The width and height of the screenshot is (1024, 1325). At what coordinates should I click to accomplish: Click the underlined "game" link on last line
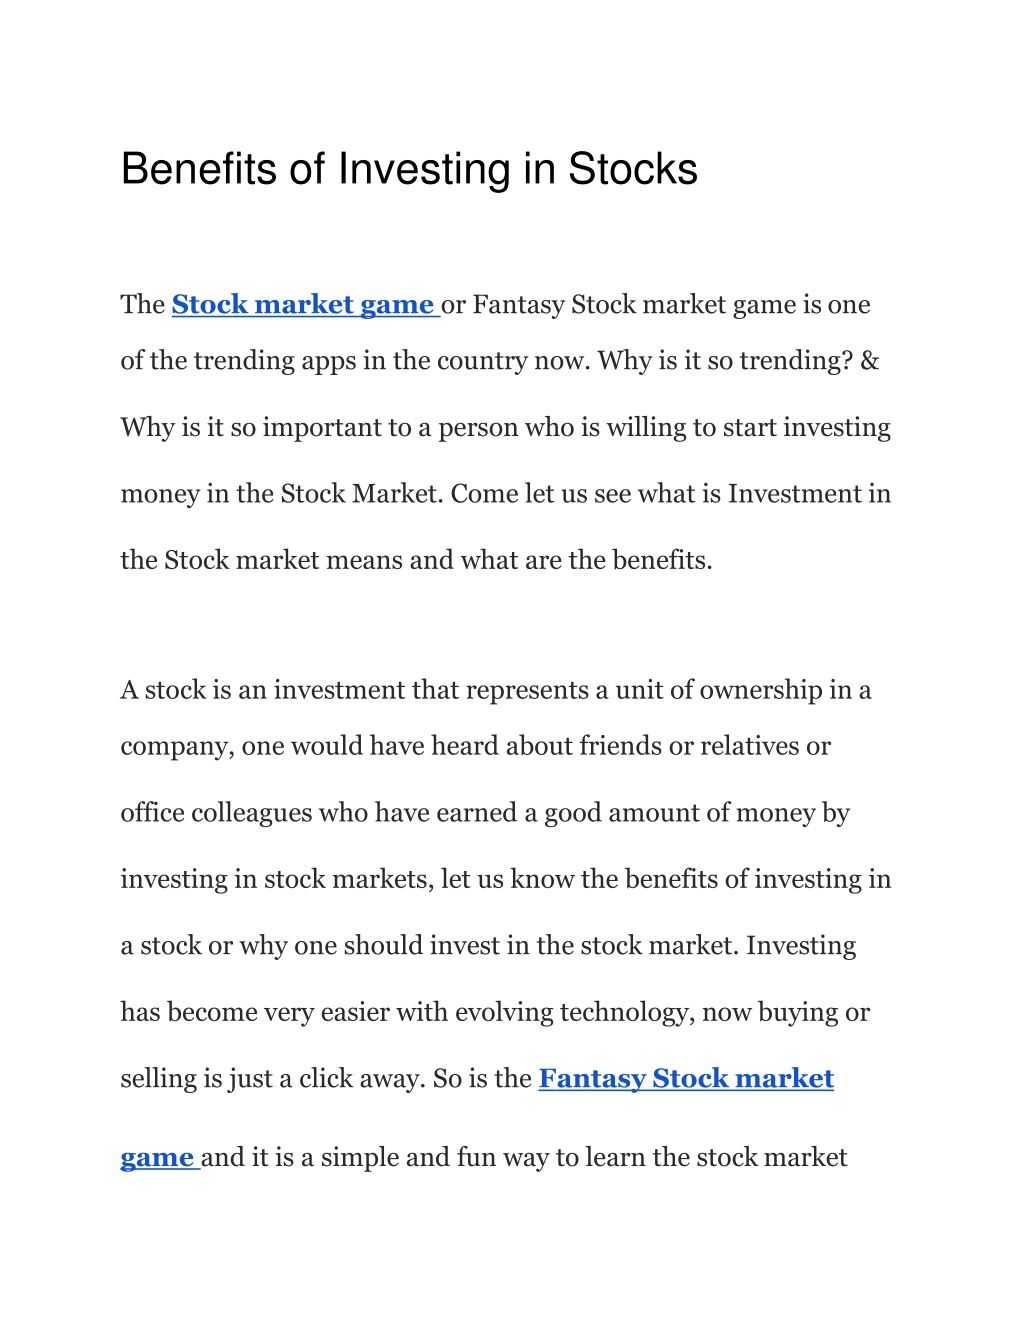pyautogui.click(x=159, y=1158)
